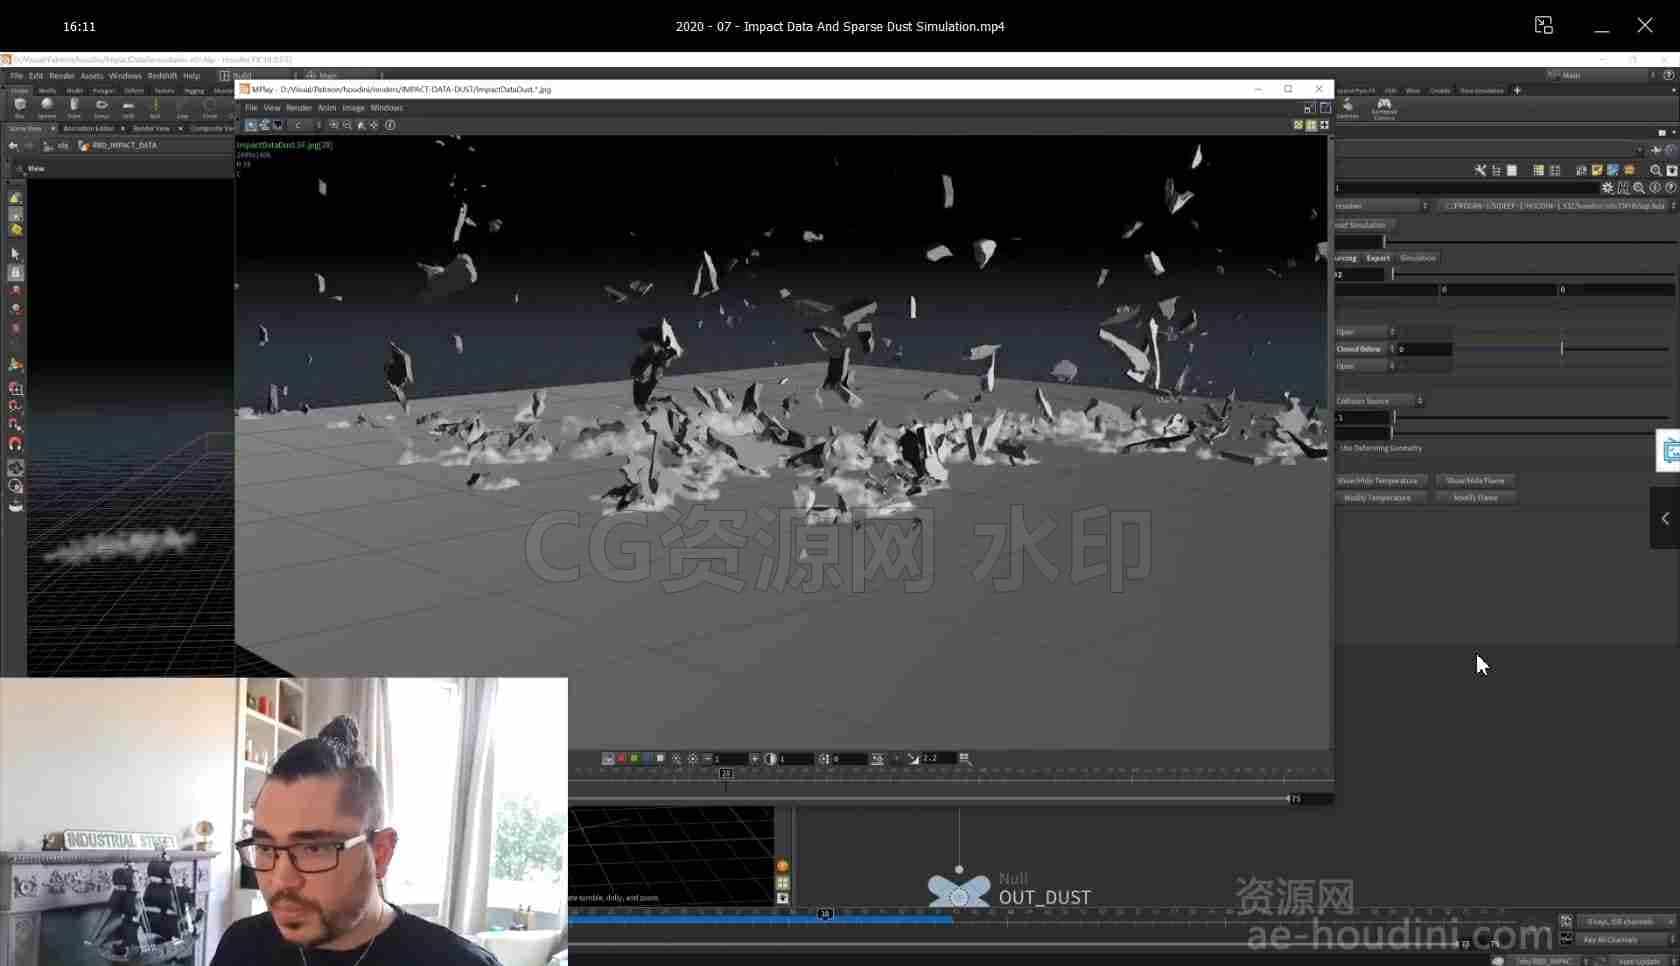This screenshot has width=1680, height=966.
Task: Click the magnifier search icon in the network toolbar
Action: (1656, 170)
